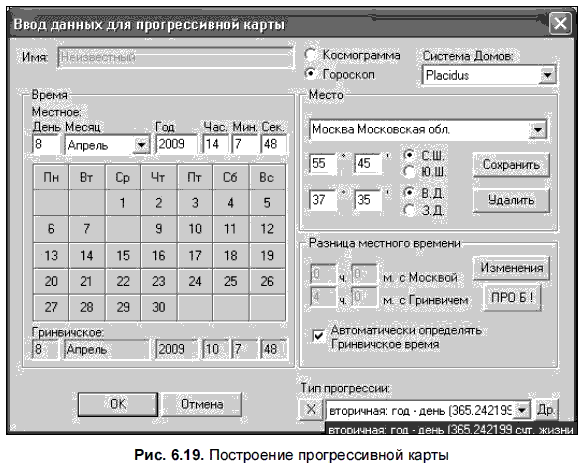The height and width of the screenshot is (469, 586).
Task: Select the Гороскоп radio option
Action: [311, 73]
